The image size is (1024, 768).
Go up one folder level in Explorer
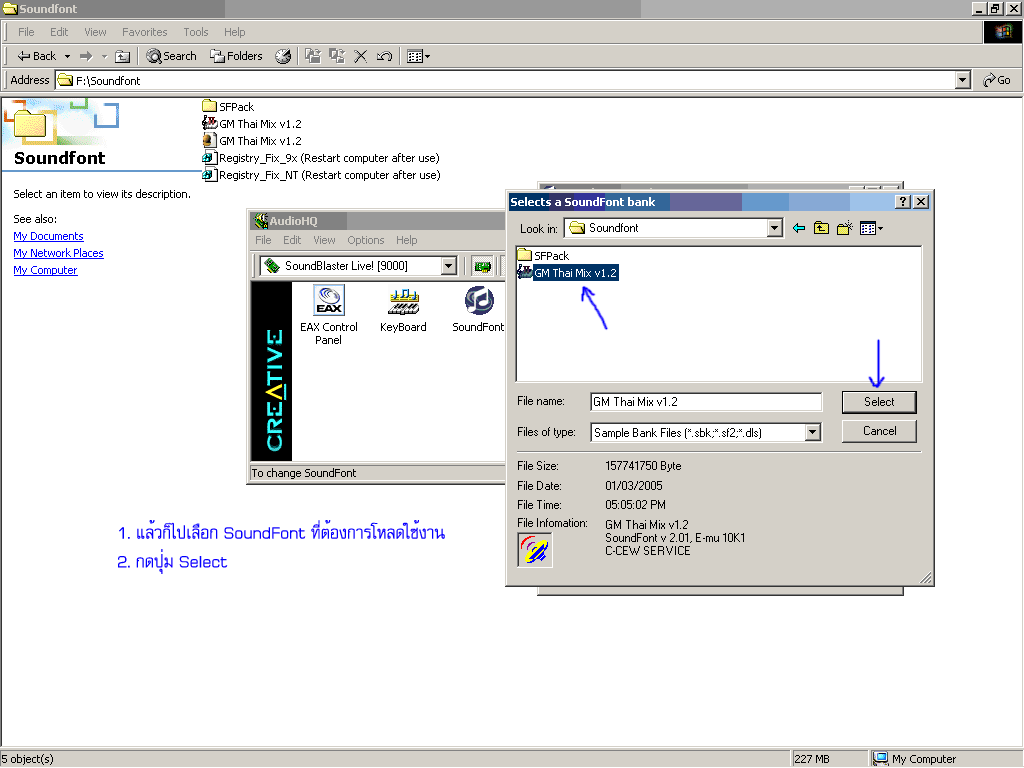click(x=122, y=56)
